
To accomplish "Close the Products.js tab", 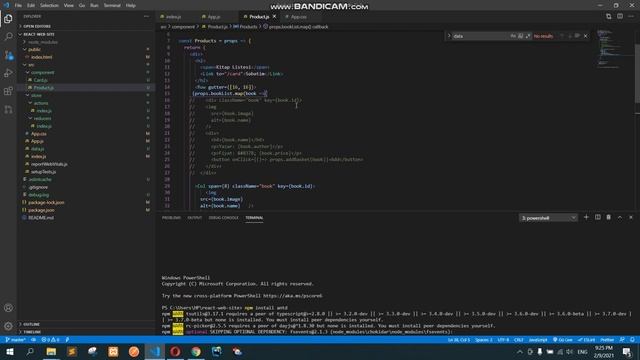I will 274,17.
